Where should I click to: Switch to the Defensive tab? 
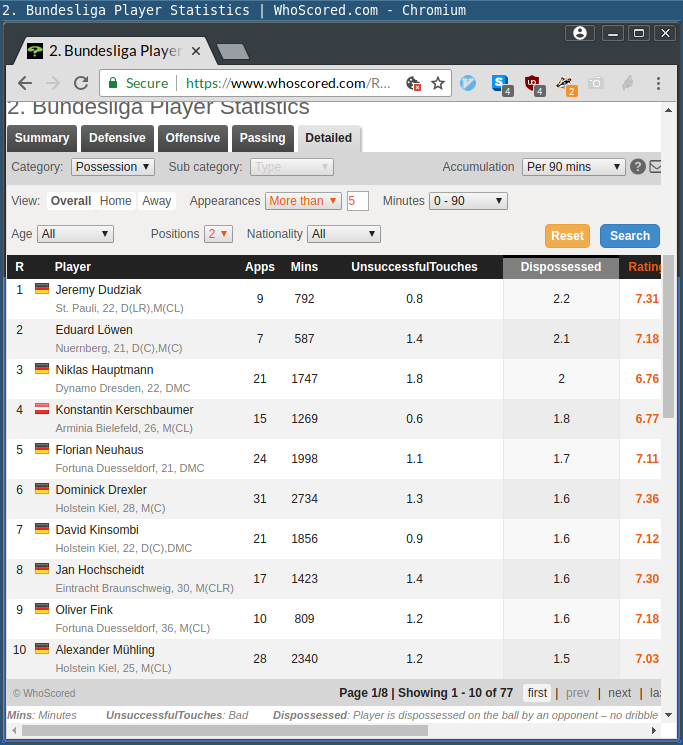[x=117, y=138]
